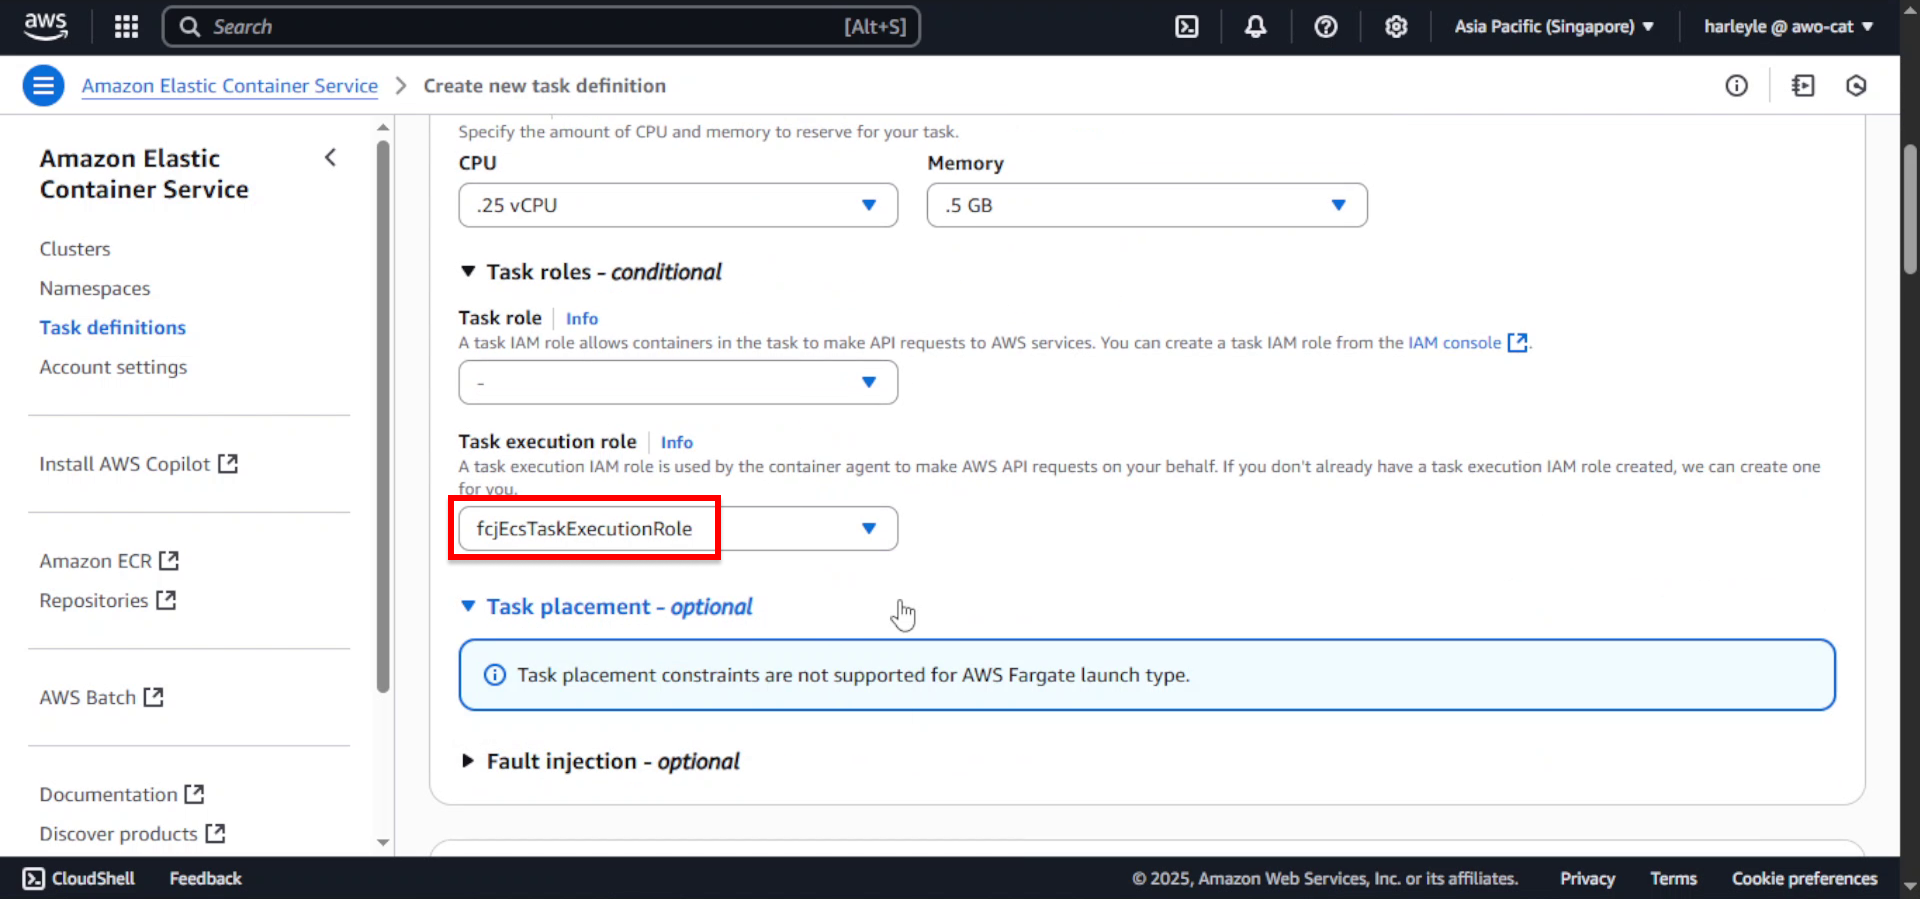
Task: Click the sidebar scrollbar thumb
Action: 383,415
